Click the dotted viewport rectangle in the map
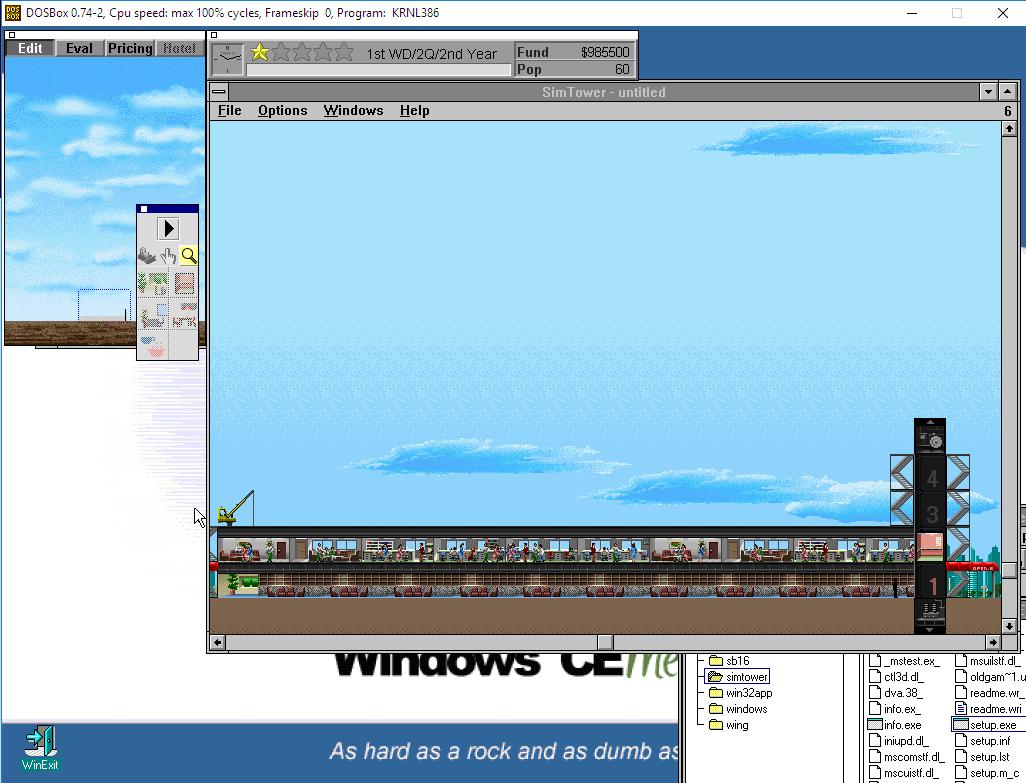1026x783 pixels. (x=104, y=305)
